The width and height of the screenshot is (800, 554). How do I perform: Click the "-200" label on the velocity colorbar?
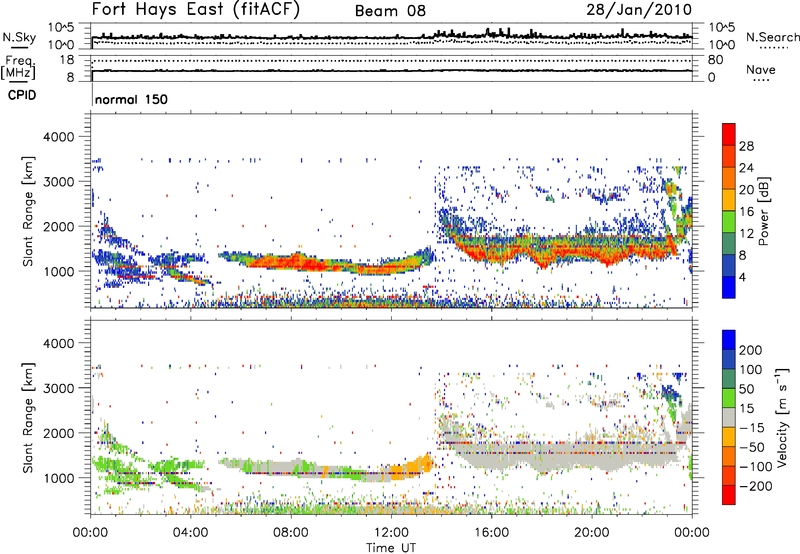(756, 486)
